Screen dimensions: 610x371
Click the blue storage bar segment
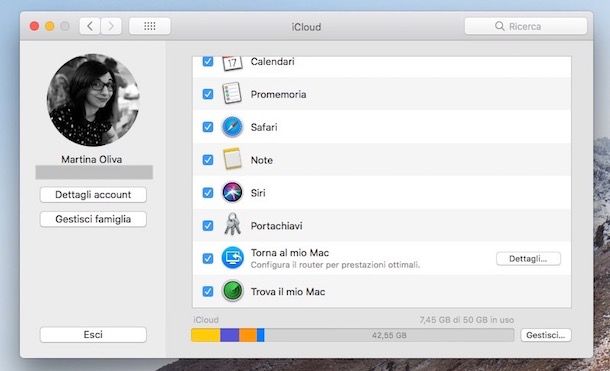click(x=261, y=335)
